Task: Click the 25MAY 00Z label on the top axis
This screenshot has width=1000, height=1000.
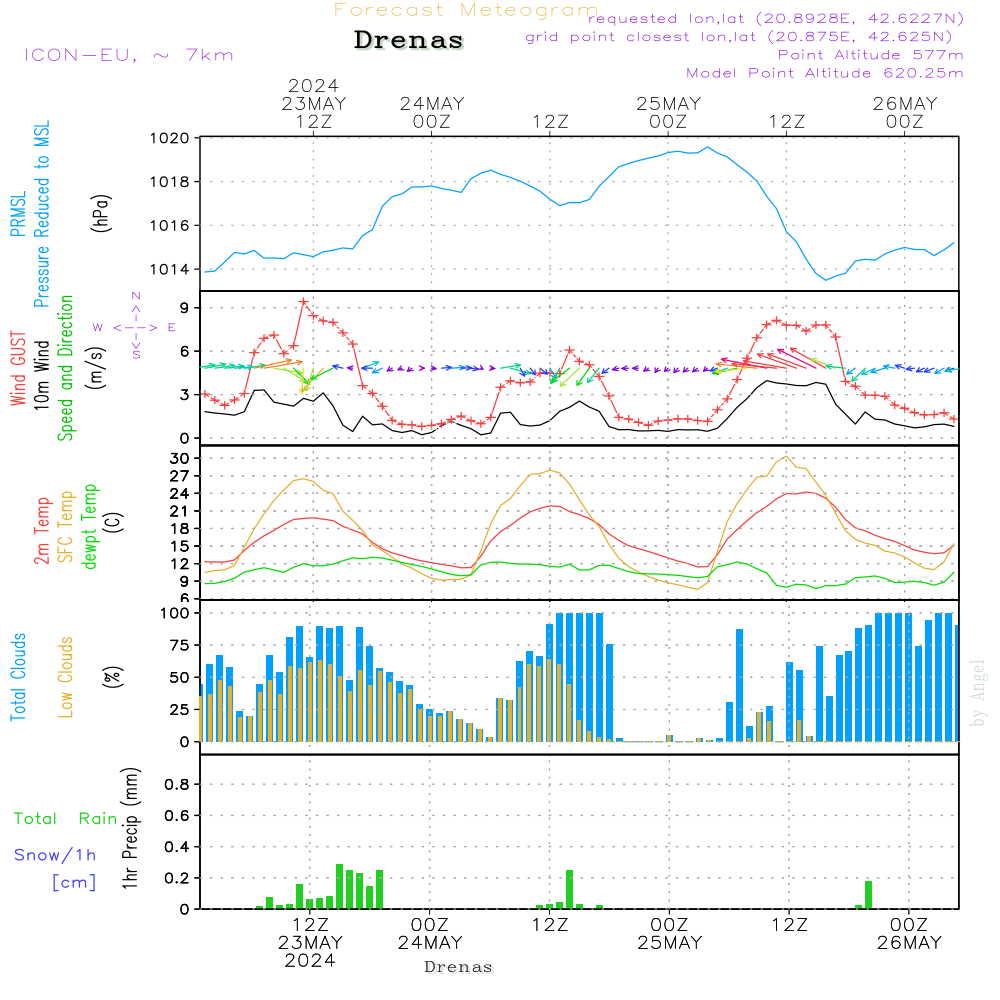Action: pyautogui.click(x=668, y=112)
